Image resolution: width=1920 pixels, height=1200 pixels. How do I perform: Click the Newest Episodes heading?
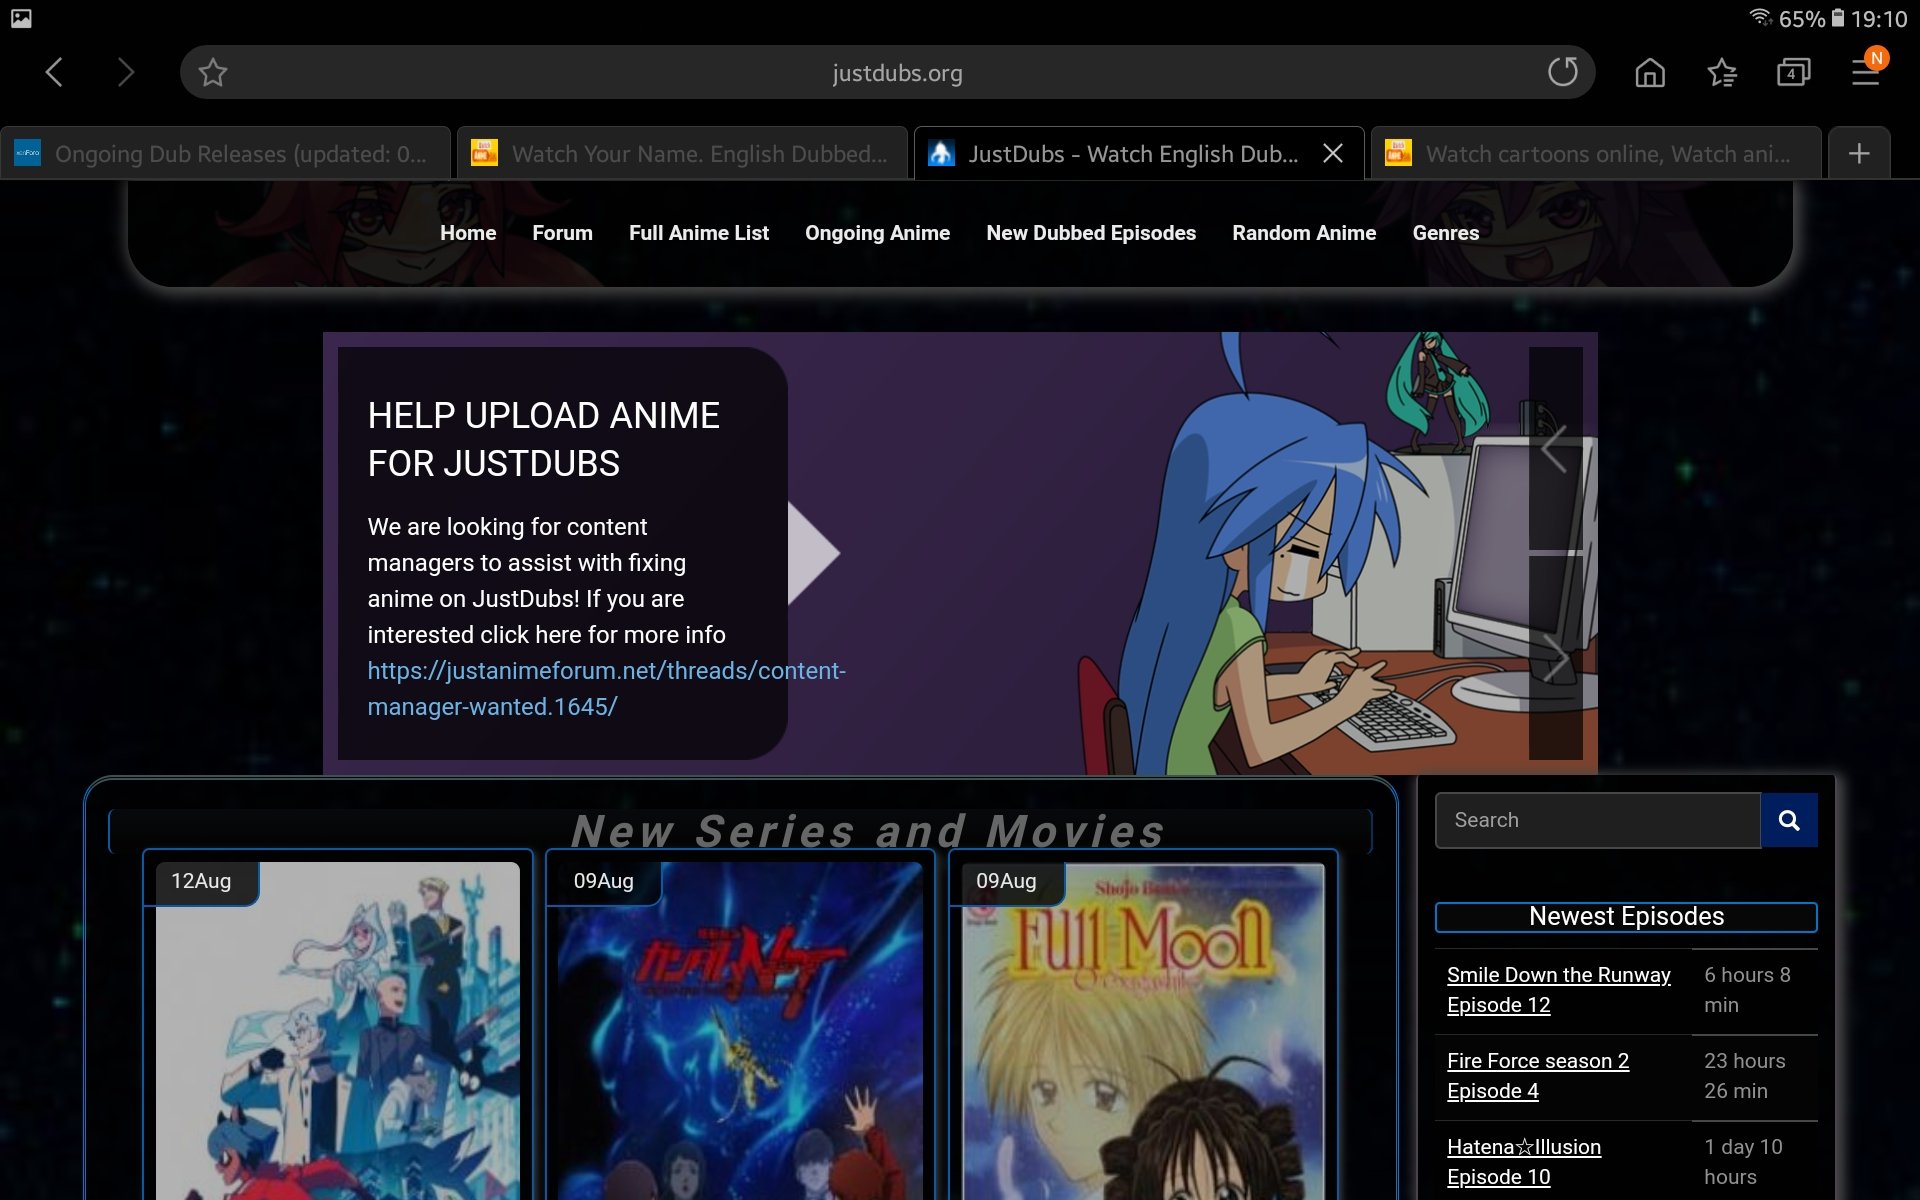(1626, 917)
